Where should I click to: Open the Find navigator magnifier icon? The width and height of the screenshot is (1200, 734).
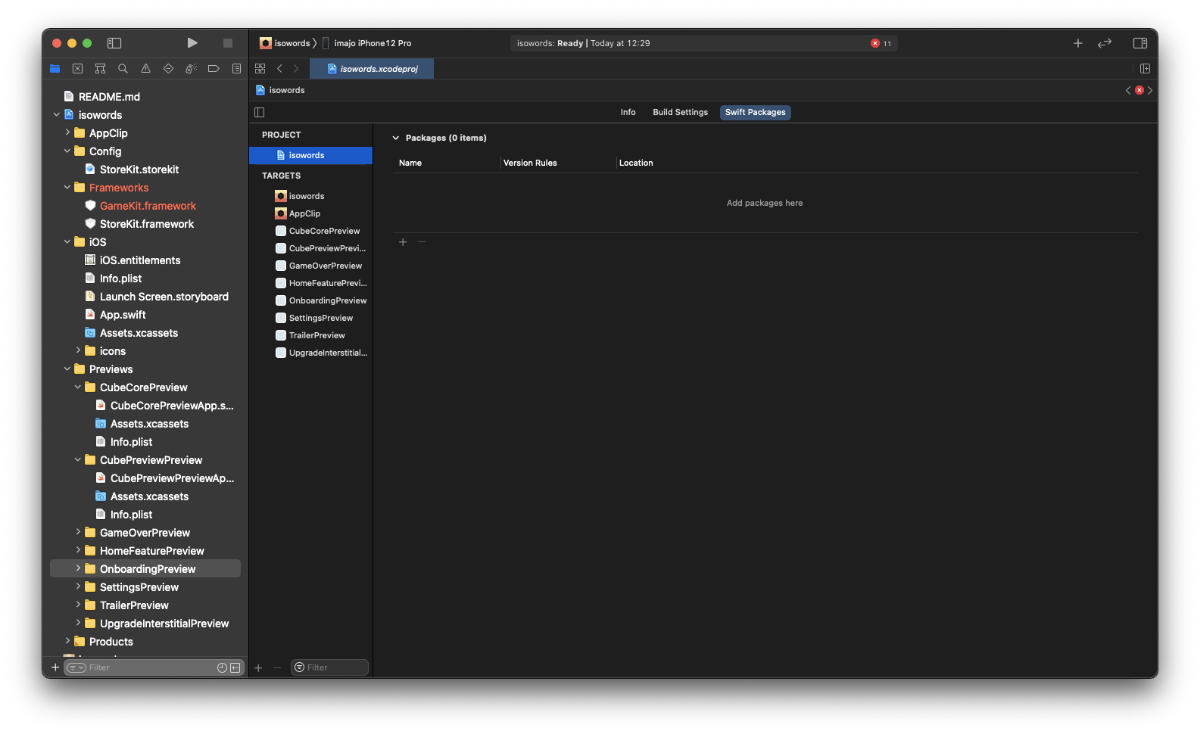(x=123, y=69)
